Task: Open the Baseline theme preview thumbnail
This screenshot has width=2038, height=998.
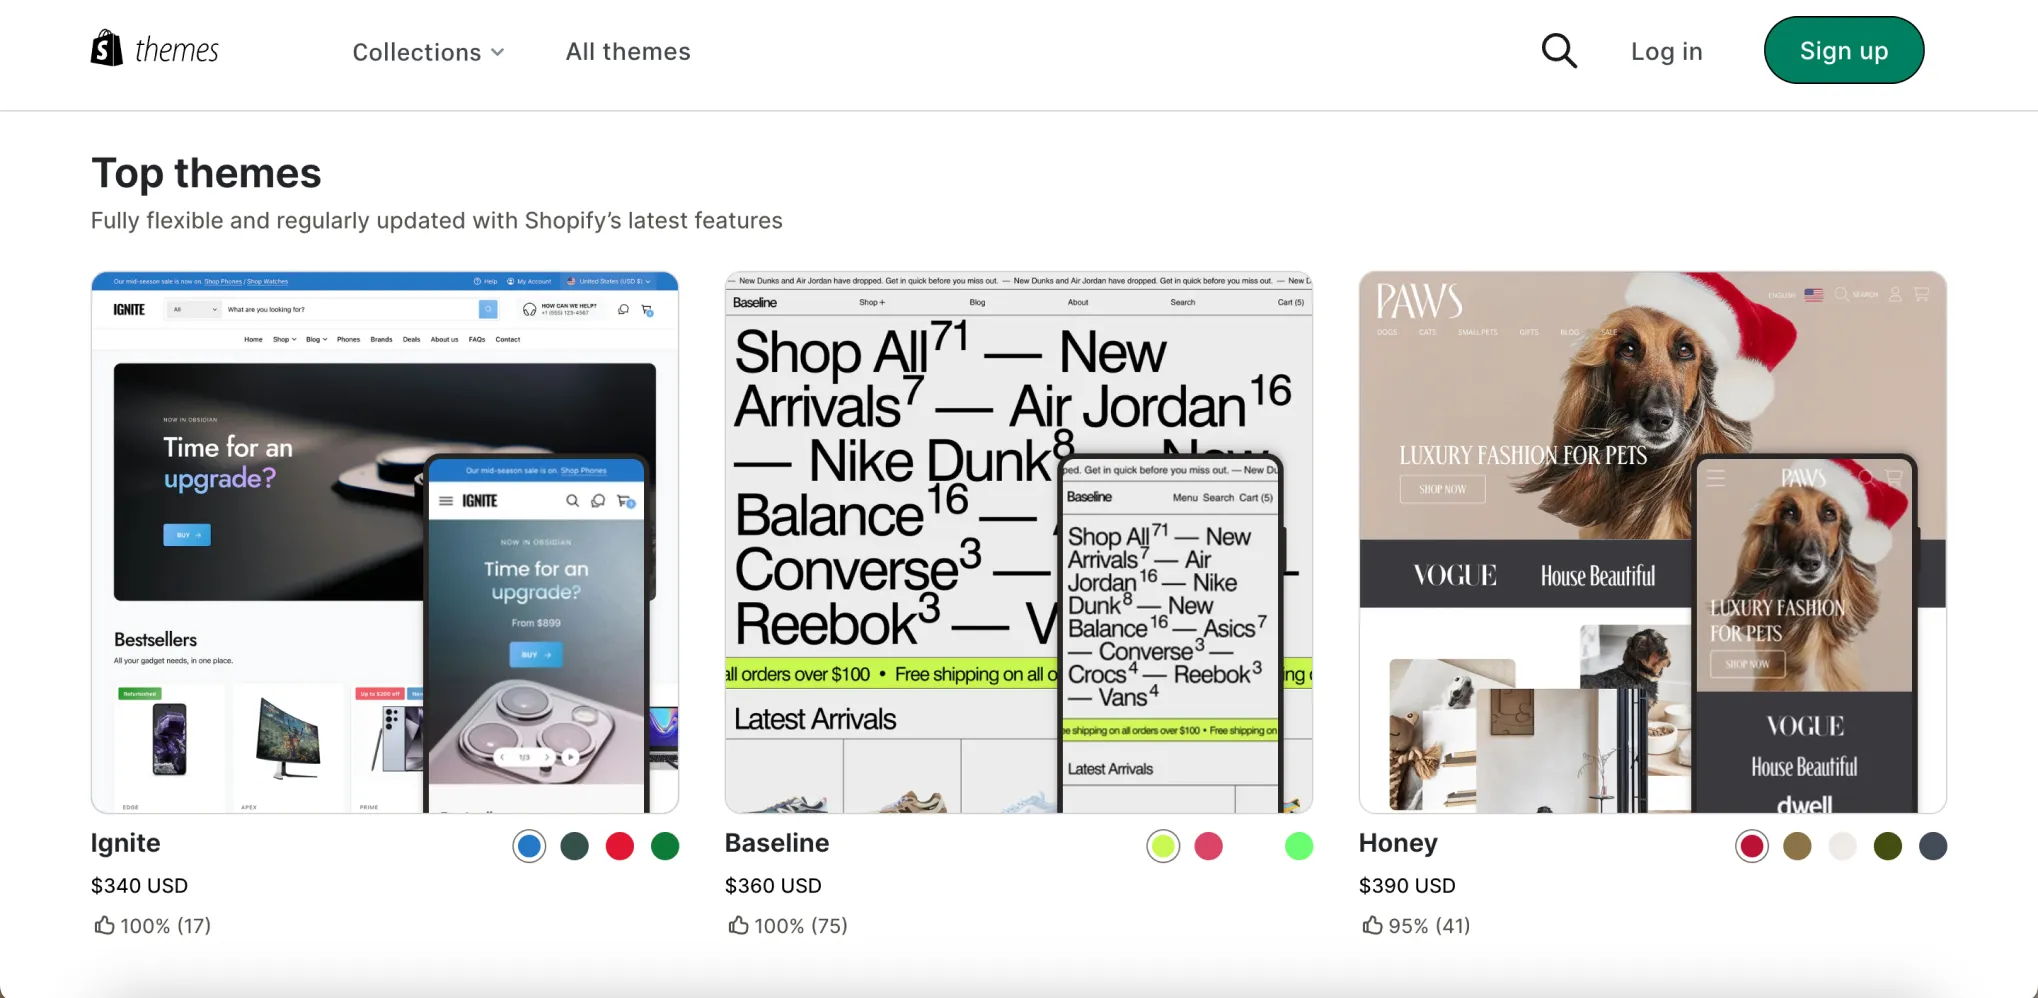Action: [x=1018, y=542]
